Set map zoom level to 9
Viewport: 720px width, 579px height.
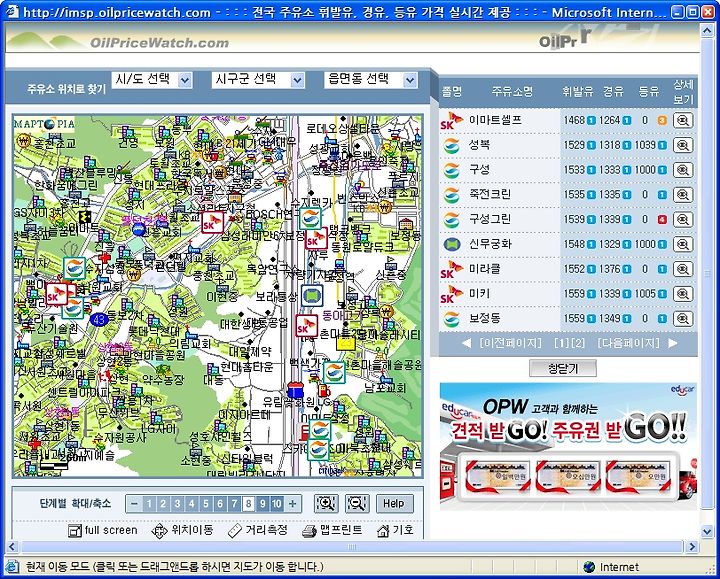(263, 504)
